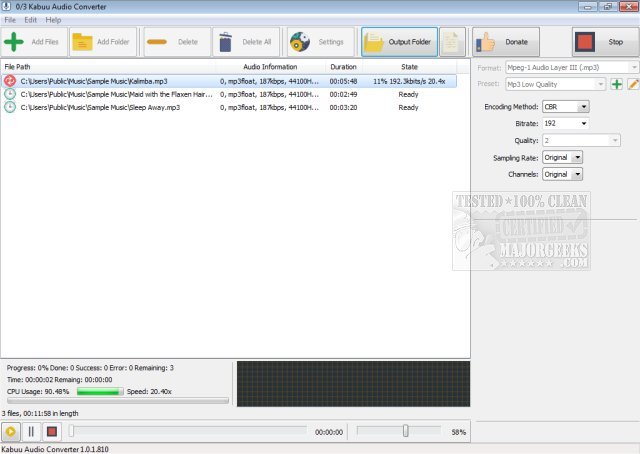The image size is (640, 454).
Task: Sort by the File Path column header
Action: 108,67
